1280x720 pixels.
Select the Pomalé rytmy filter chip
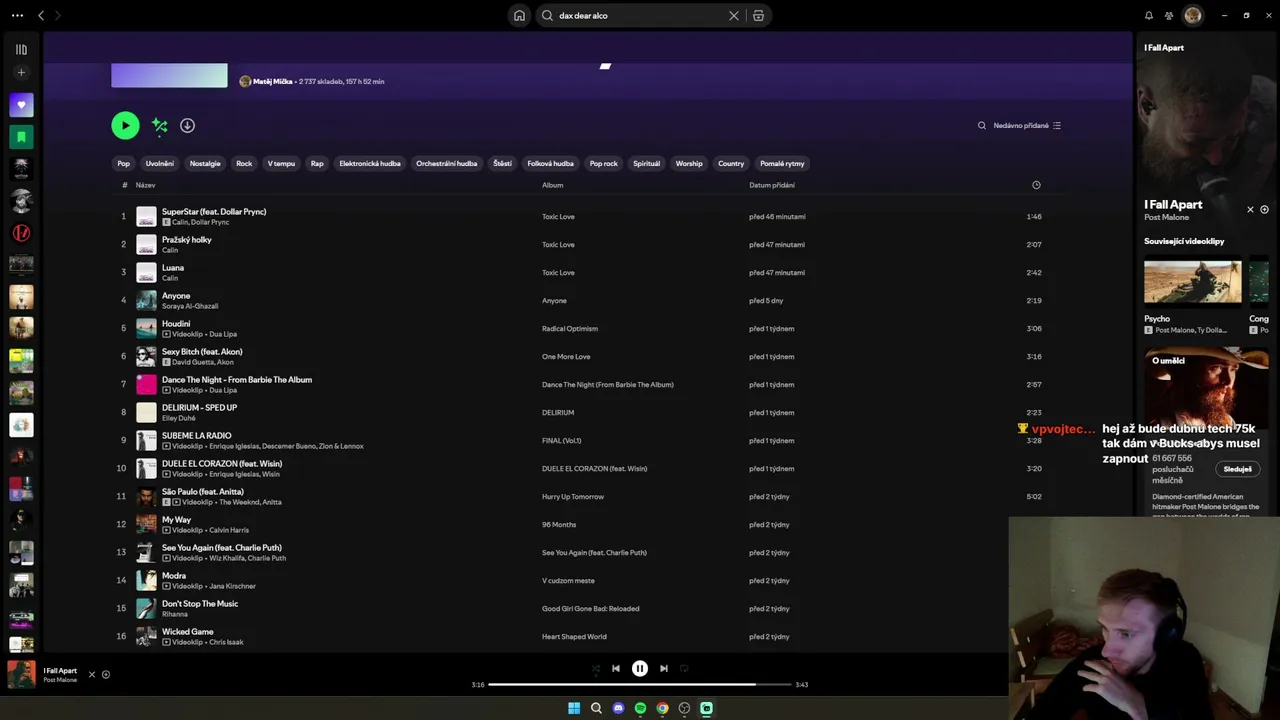pos(782,164)
